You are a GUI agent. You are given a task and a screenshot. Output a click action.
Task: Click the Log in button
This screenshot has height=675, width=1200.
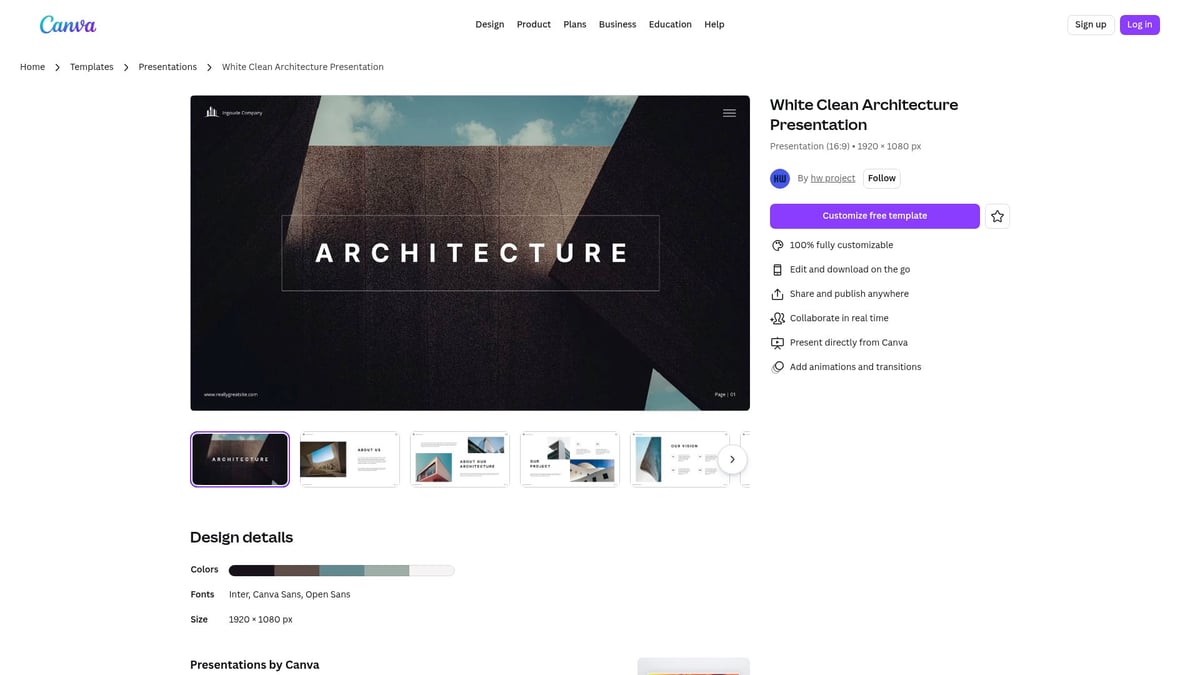1139,24
